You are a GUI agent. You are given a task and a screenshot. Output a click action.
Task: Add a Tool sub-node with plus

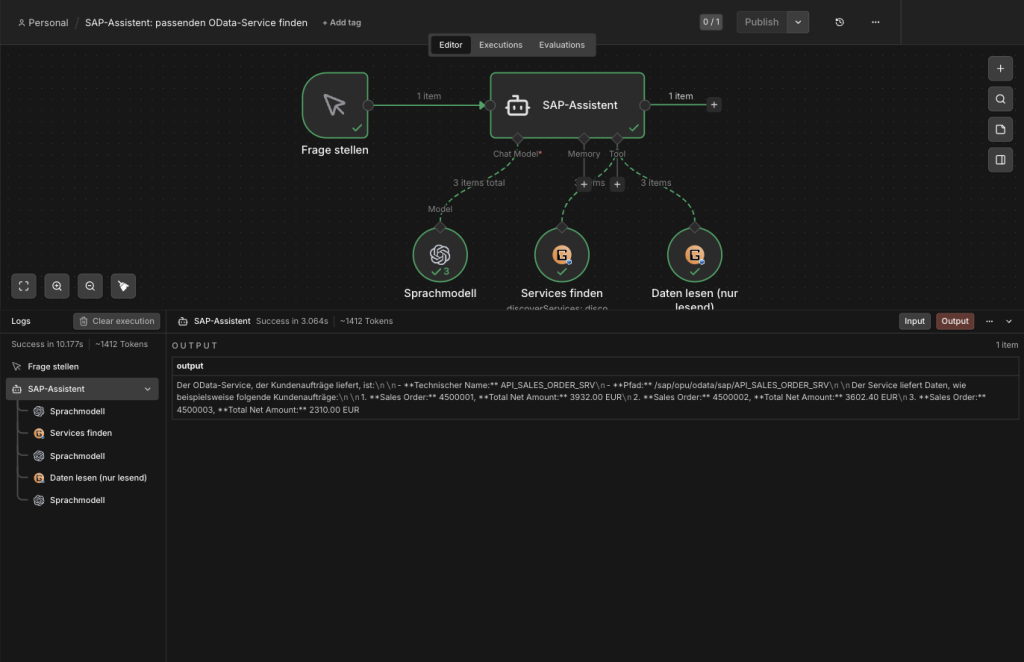[617, 184]
